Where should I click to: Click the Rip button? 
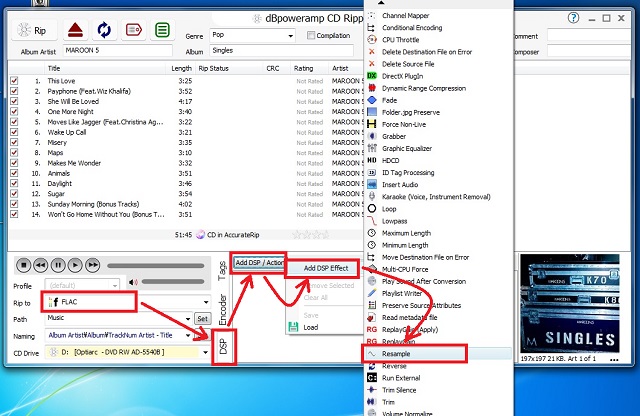[x=34, y=31]
